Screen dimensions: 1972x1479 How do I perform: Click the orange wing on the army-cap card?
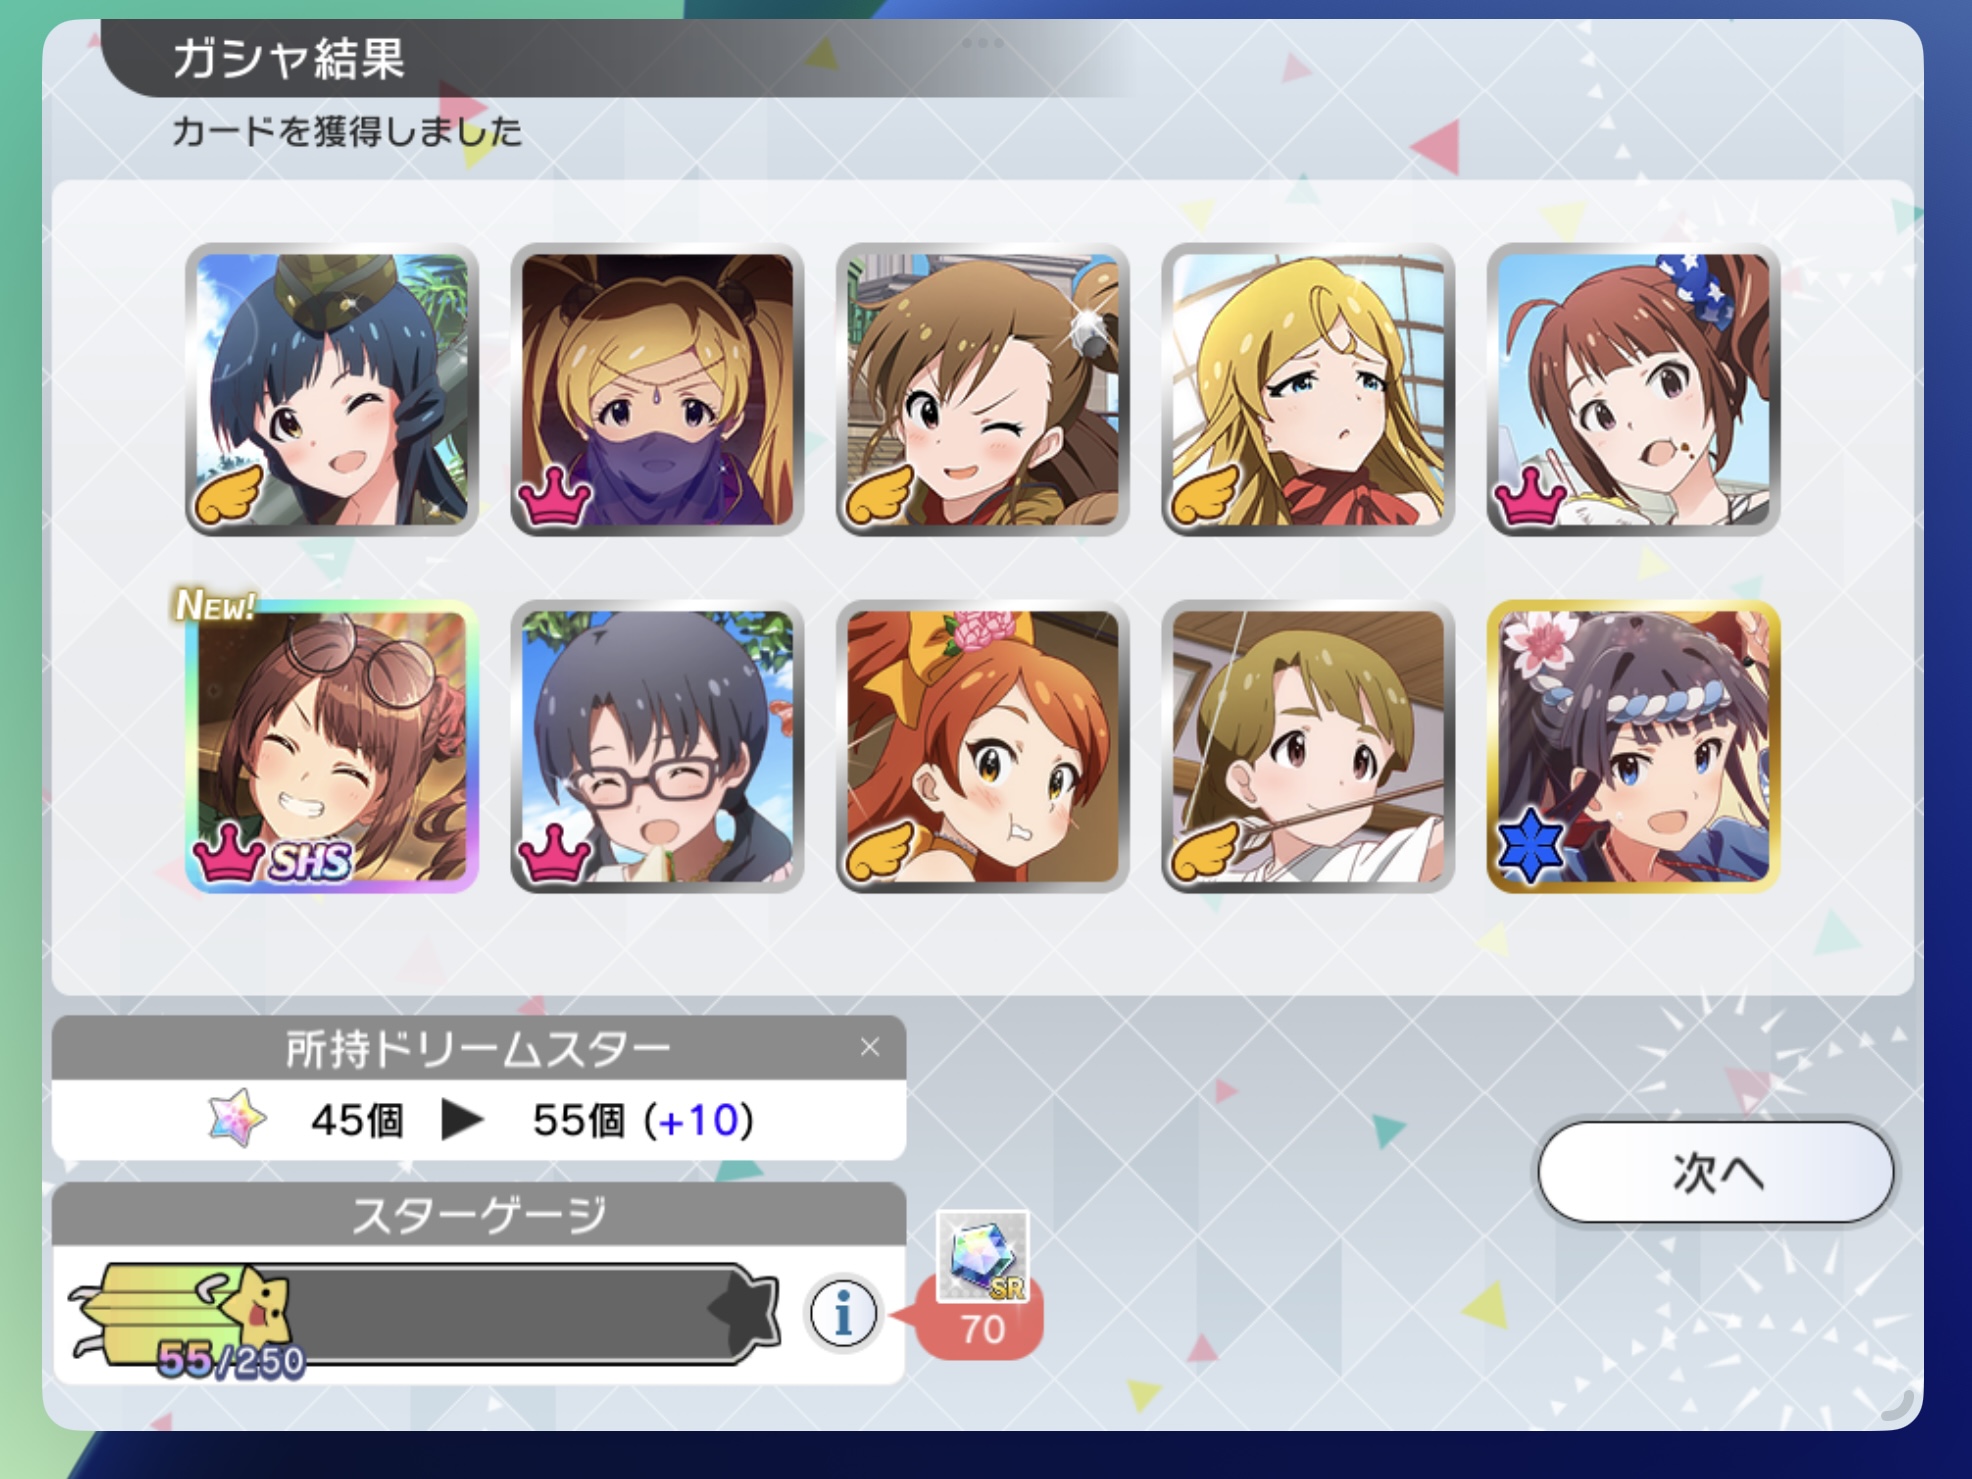230,494
